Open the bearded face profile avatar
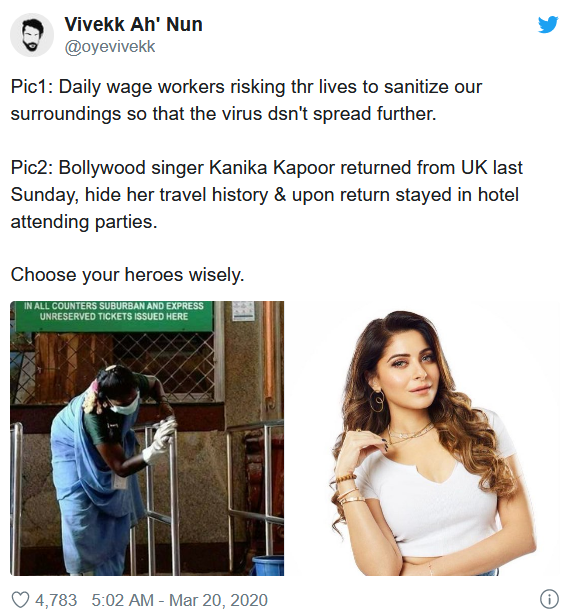Screen dimensions: 570x615 (x=31, y=35)
